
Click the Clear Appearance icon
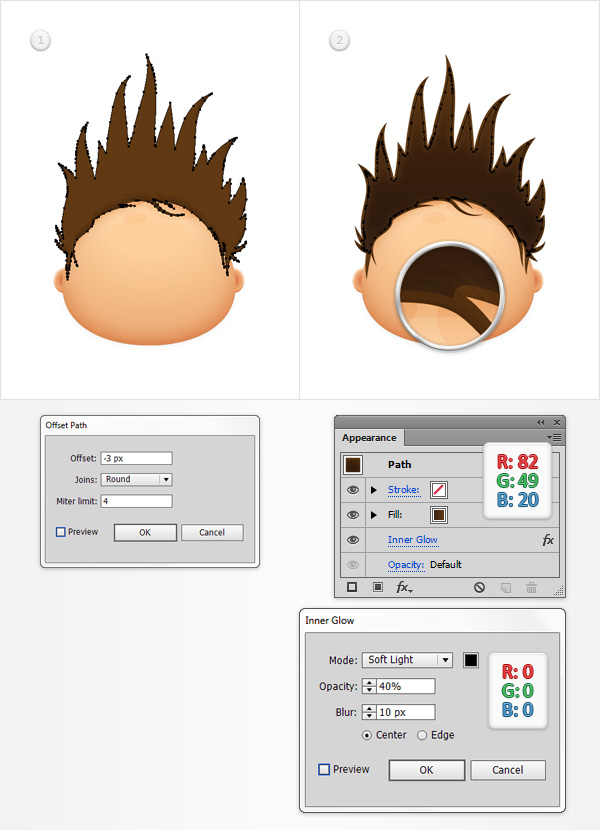coord(480,588)
